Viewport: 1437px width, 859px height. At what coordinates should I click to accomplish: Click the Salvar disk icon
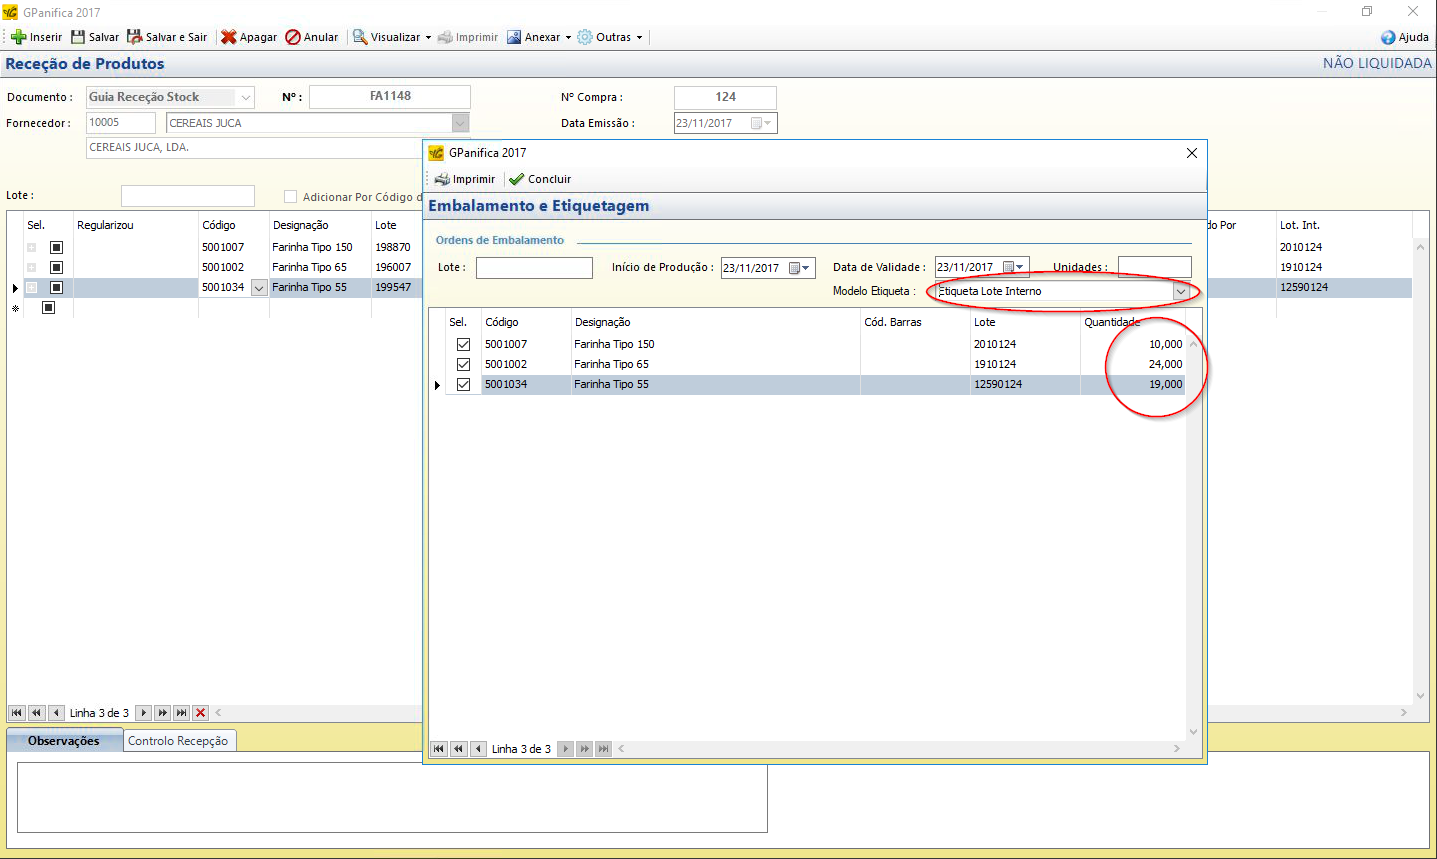tap(78, 37)
